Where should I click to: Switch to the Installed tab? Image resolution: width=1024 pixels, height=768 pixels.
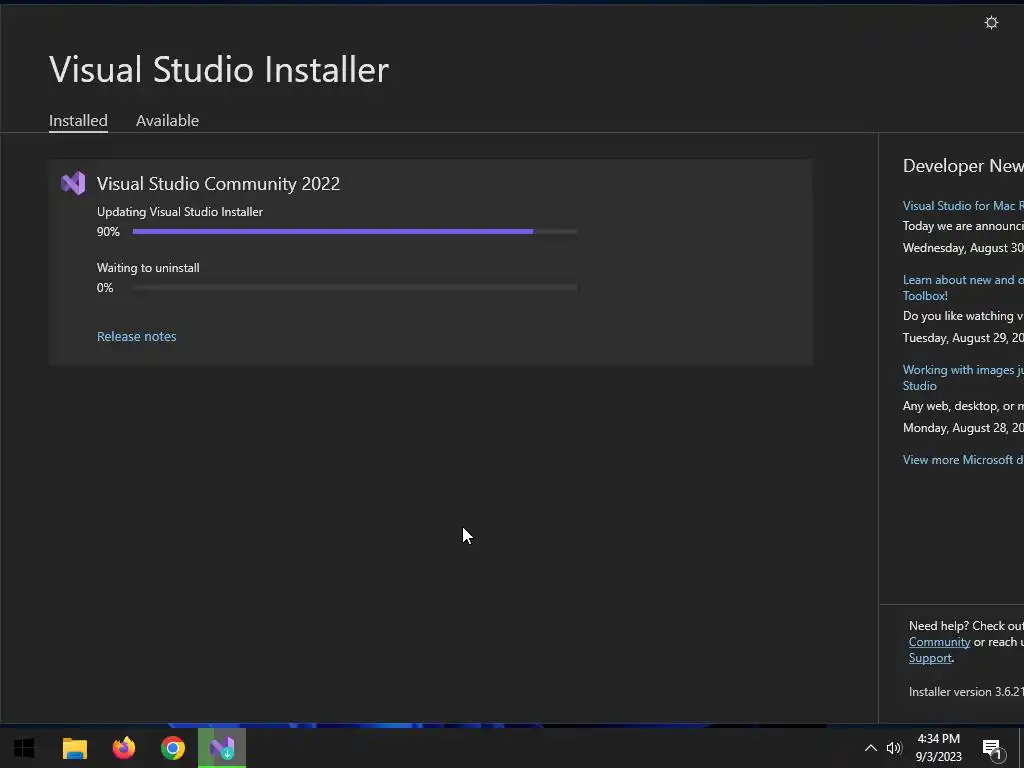click(x=78, y=121)
